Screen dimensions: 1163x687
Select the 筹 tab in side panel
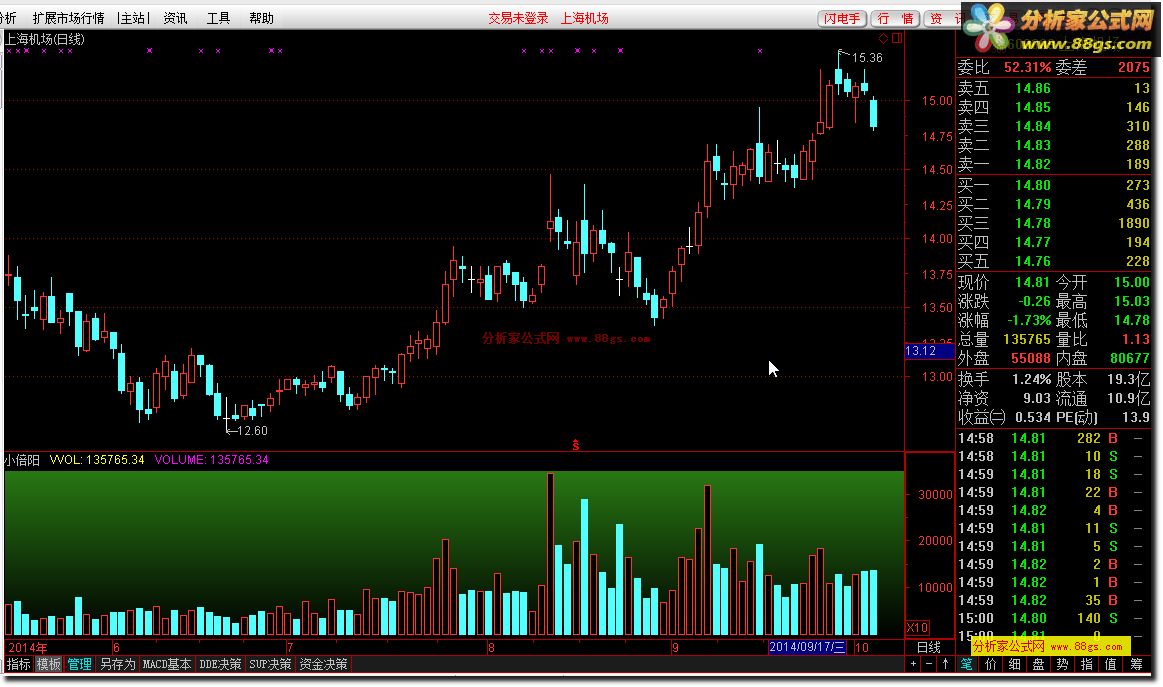point(1136,664)
